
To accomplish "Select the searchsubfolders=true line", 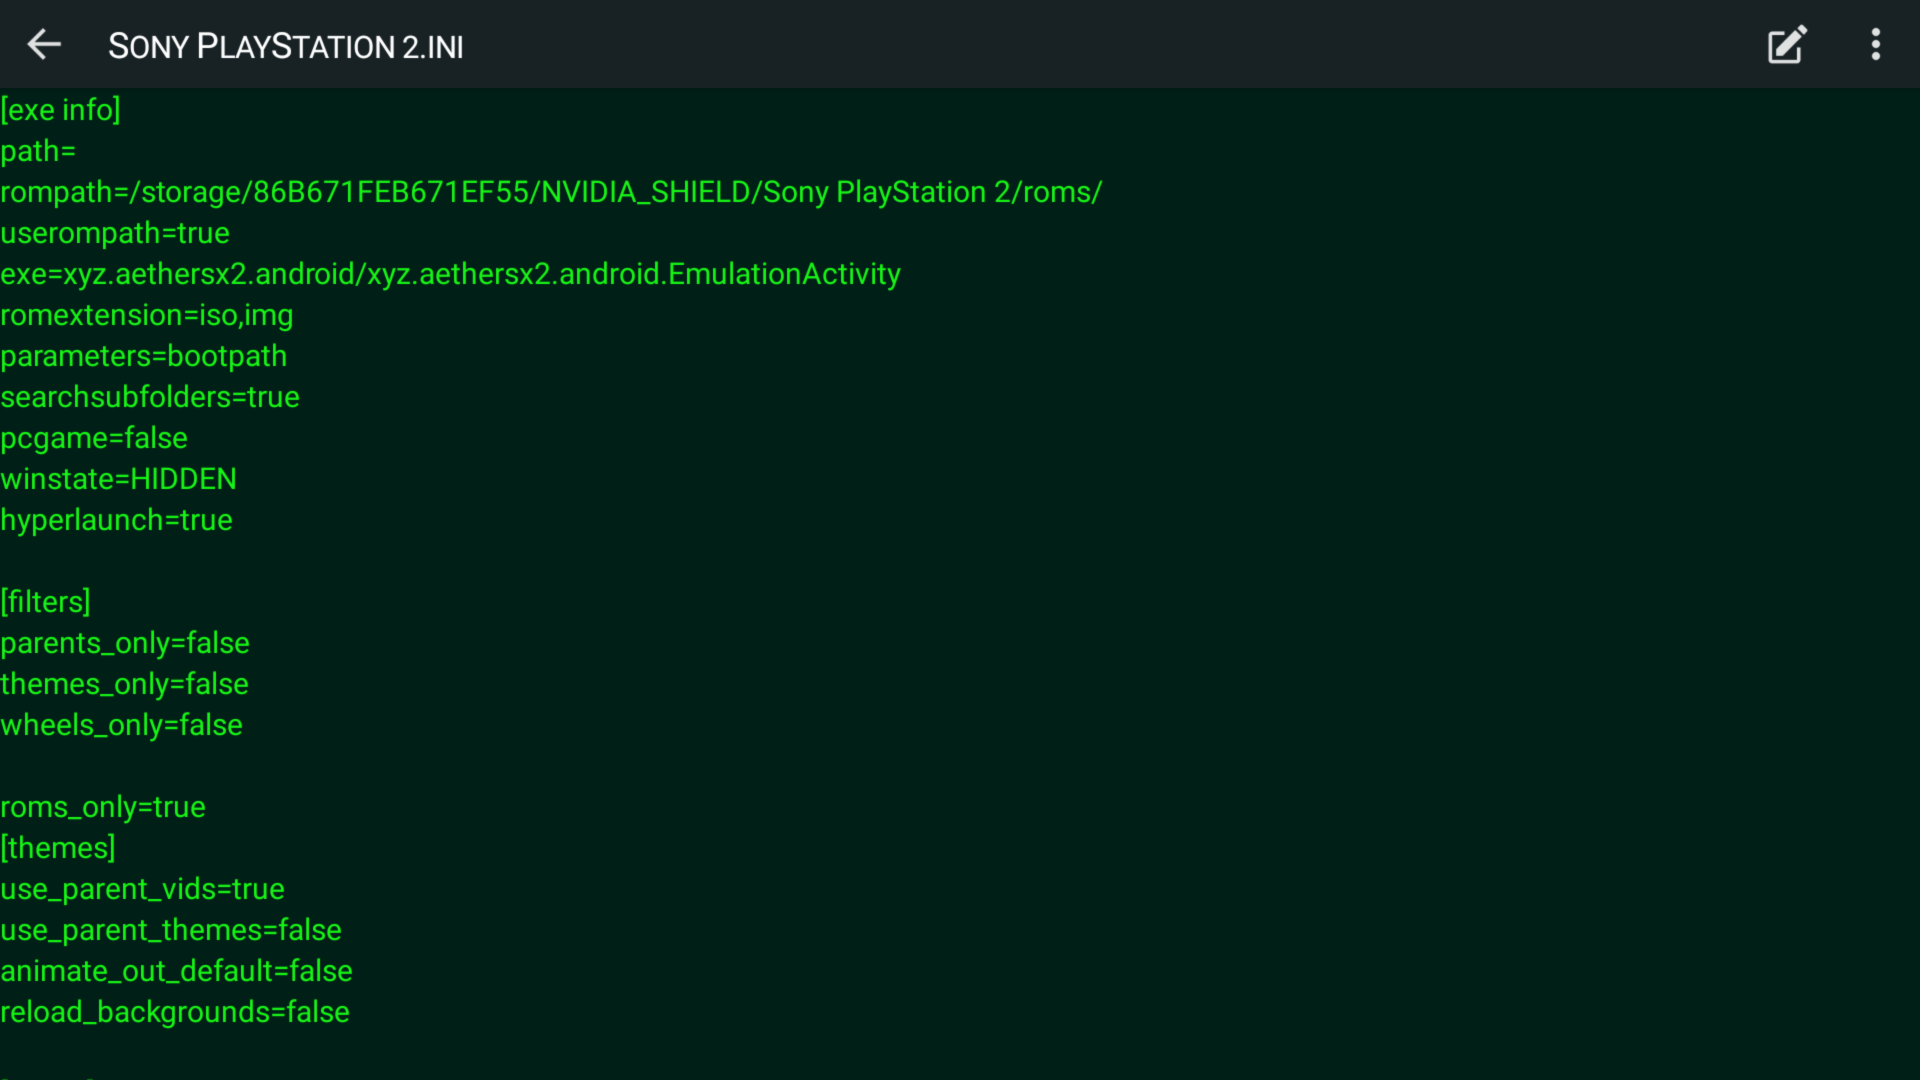I will (150, 397).
